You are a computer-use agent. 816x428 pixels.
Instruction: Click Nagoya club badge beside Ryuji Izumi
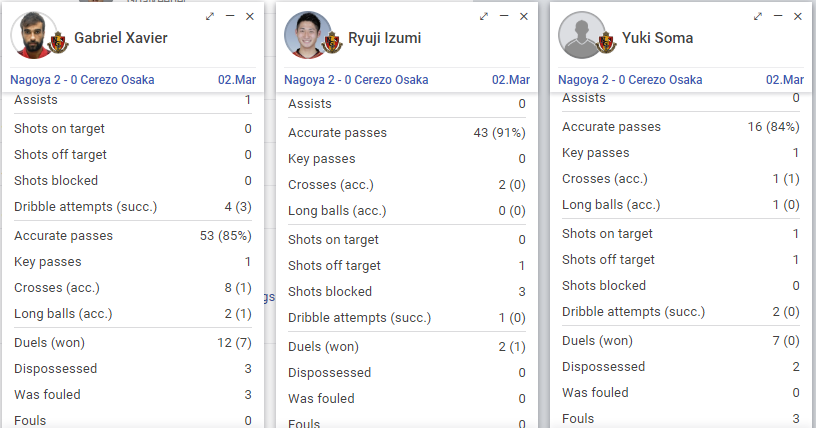coord(332,43)
